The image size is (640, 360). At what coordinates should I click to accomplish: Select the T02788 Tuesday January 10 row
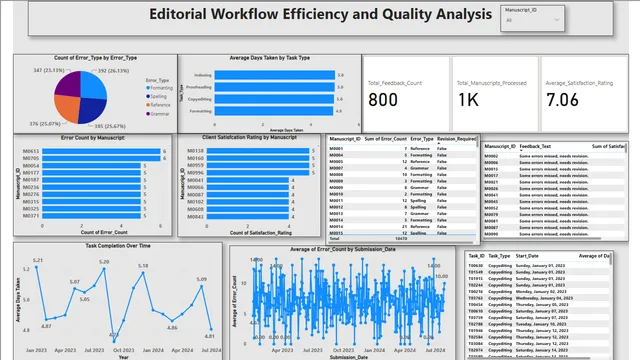click(x=539, y=324)
